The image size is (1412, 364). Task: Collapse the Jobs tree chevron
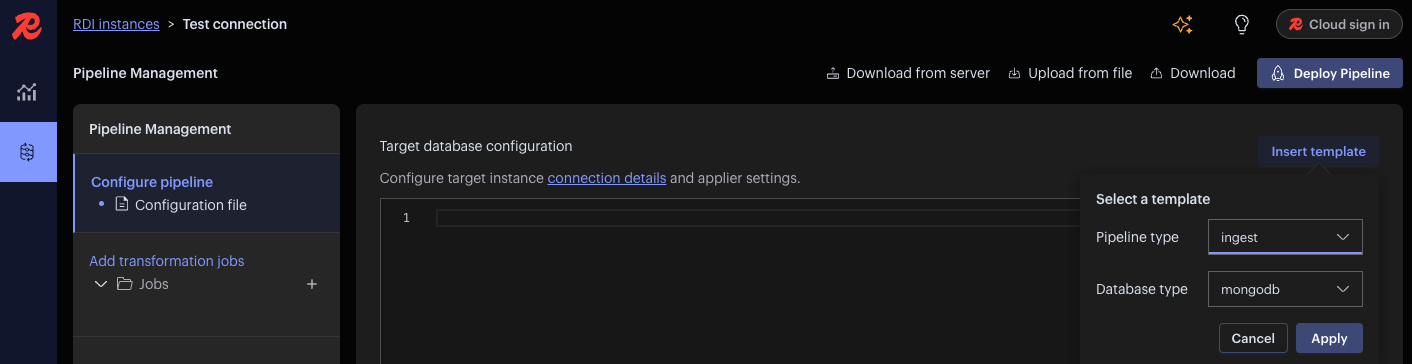point(100,284)
